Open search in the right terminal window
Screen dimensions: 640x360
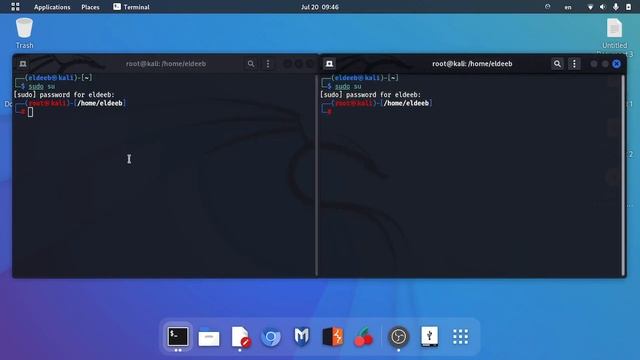pos(557,64)
